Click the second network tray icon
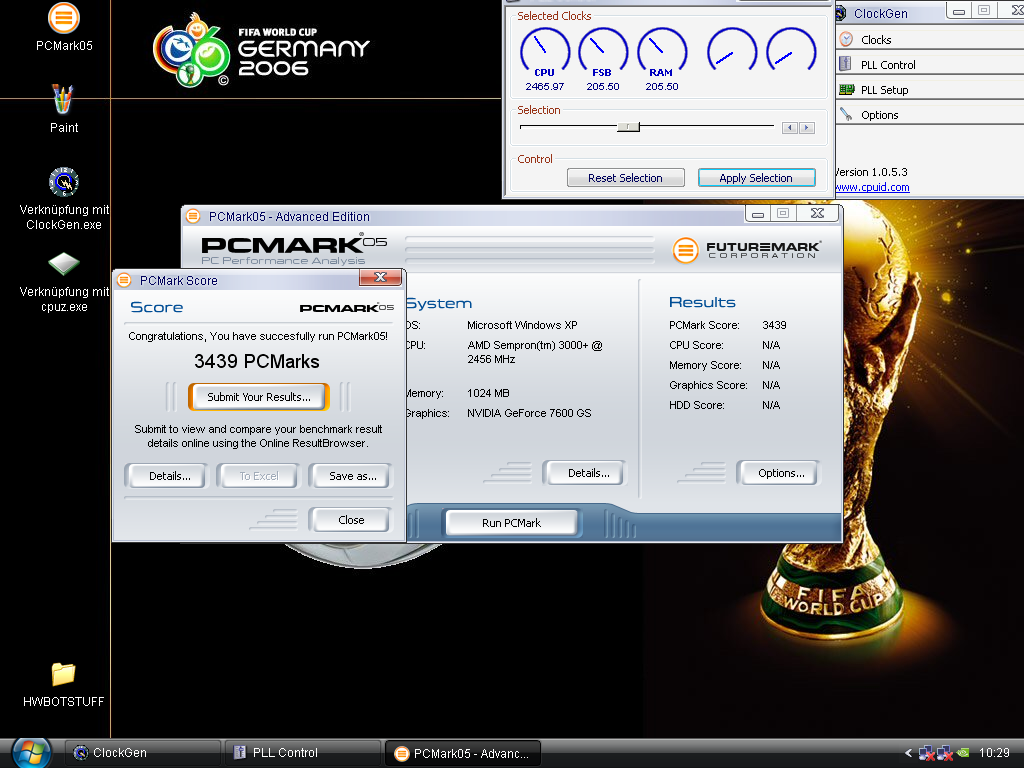The width and height of the screenshot is (1024, 768). 944,753
